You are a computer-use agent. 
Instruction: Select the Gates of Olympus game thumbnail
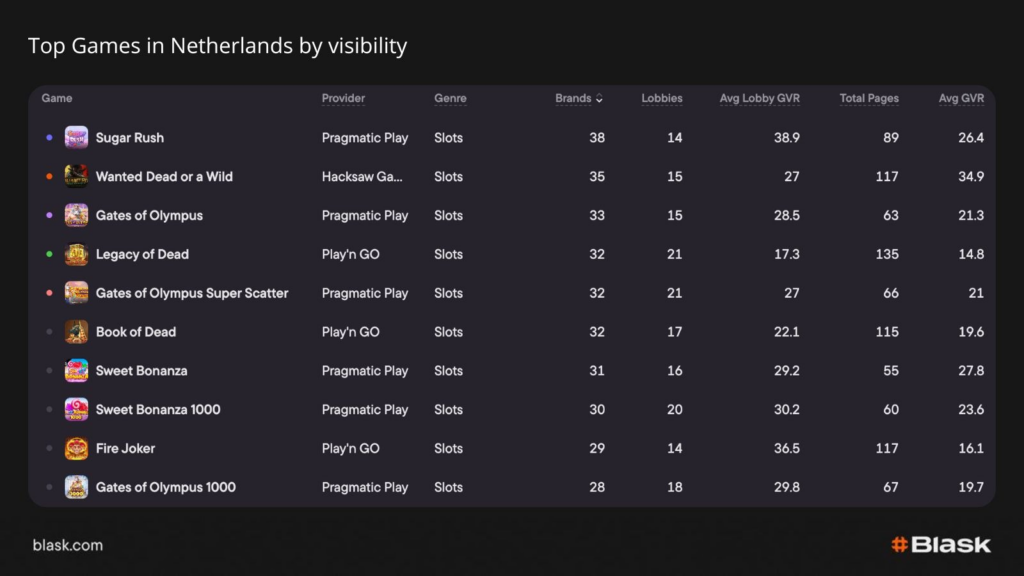point(77,215)
